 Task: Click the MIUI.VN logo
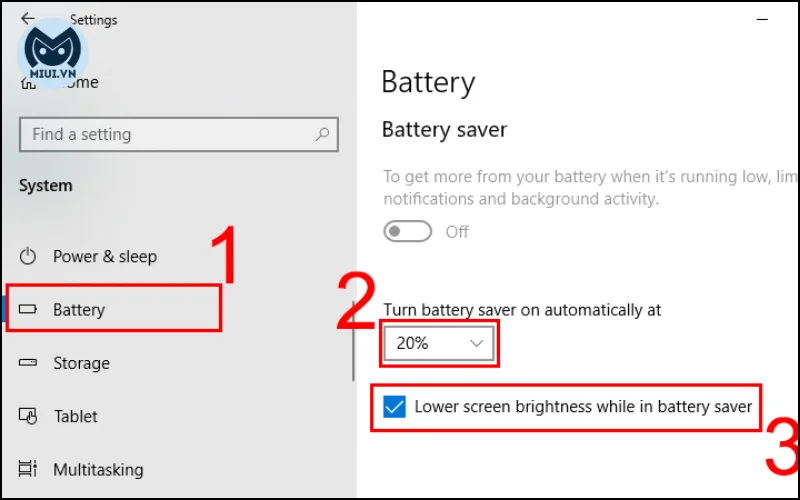point(53,53)
